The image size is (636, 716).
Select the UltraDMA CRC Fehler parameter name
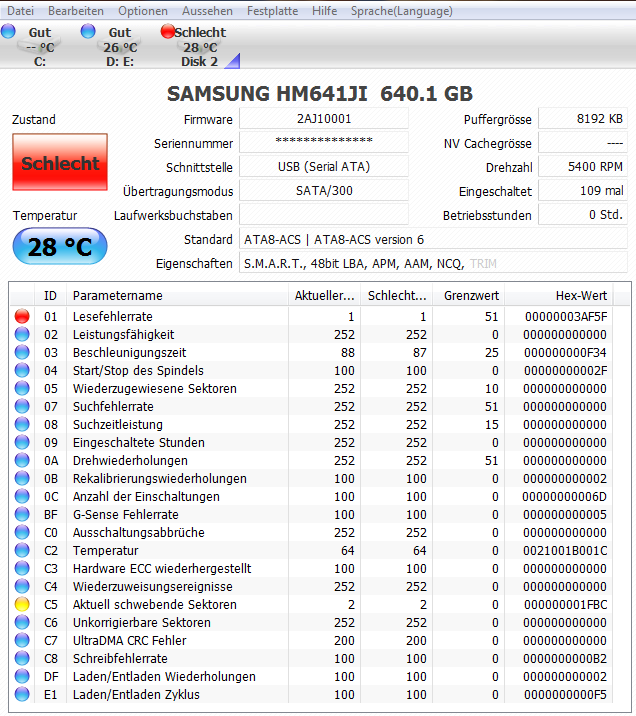pos(130,641)
